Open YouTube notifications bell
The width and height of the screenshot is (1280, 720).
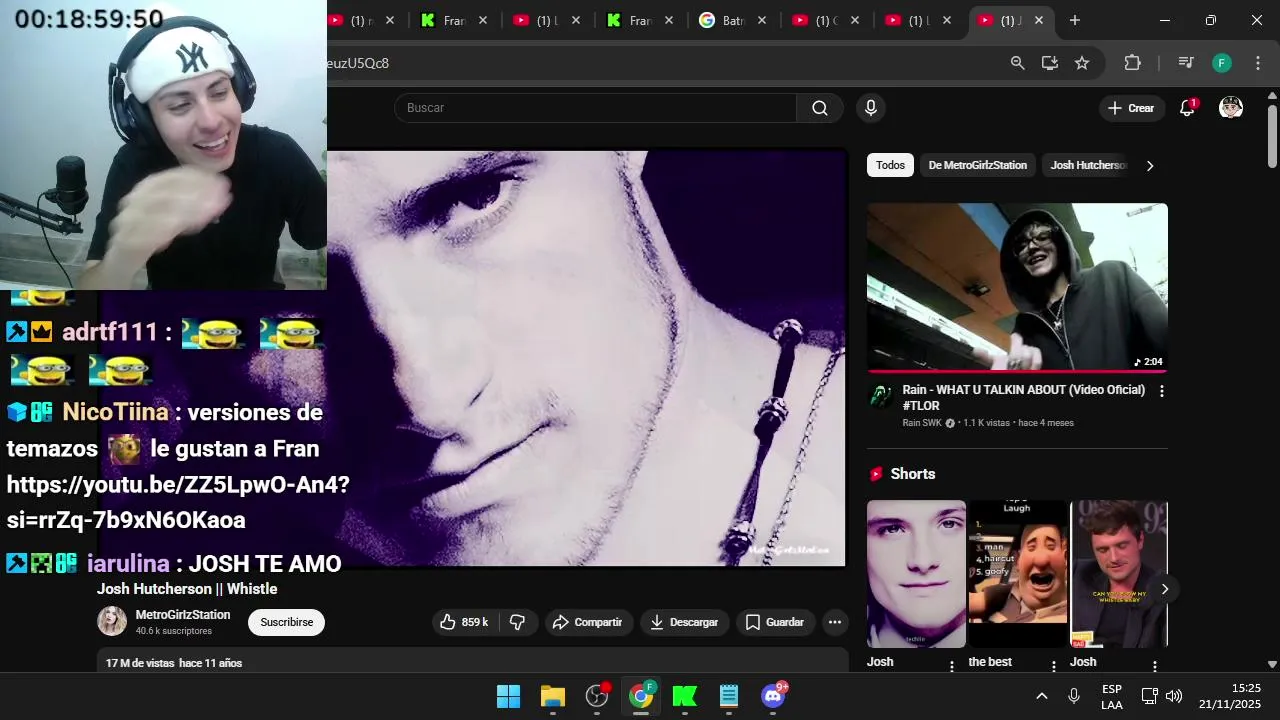[x=1187, y=108]
